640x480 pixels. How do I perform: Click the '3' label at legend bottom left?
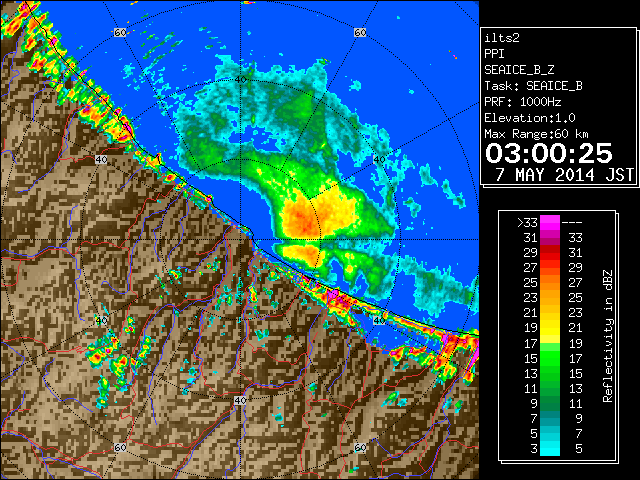pyautogui.click(x=534, y=449)
